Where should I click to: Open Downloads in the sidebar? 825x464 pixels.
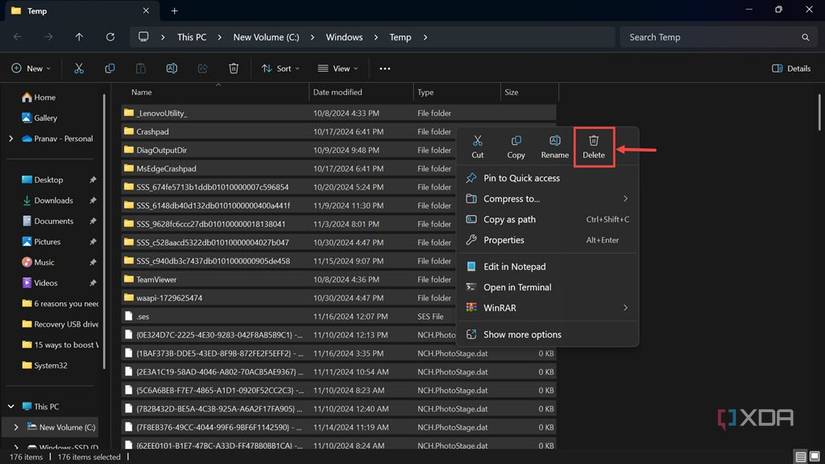pyautogui.click(x=48, y=200)
